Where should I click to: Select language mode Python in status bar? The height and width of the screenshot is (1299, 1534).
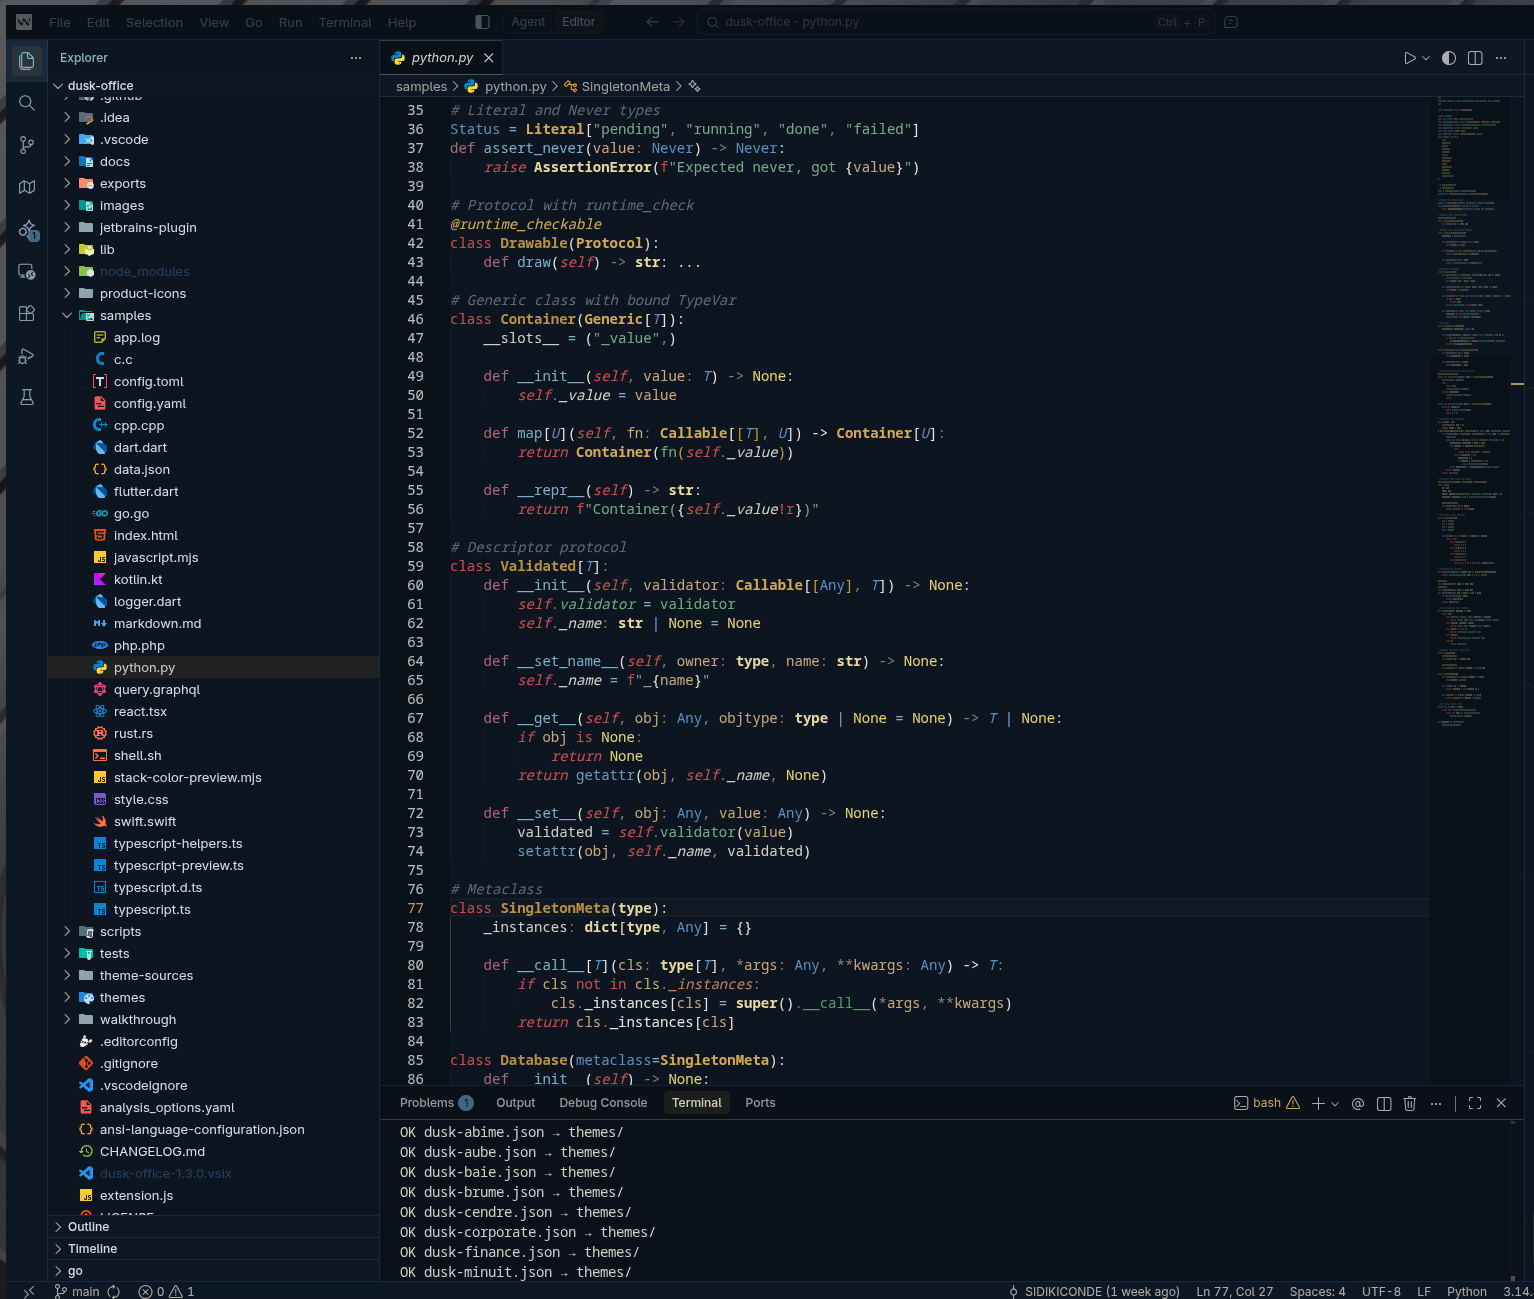1467,1291
